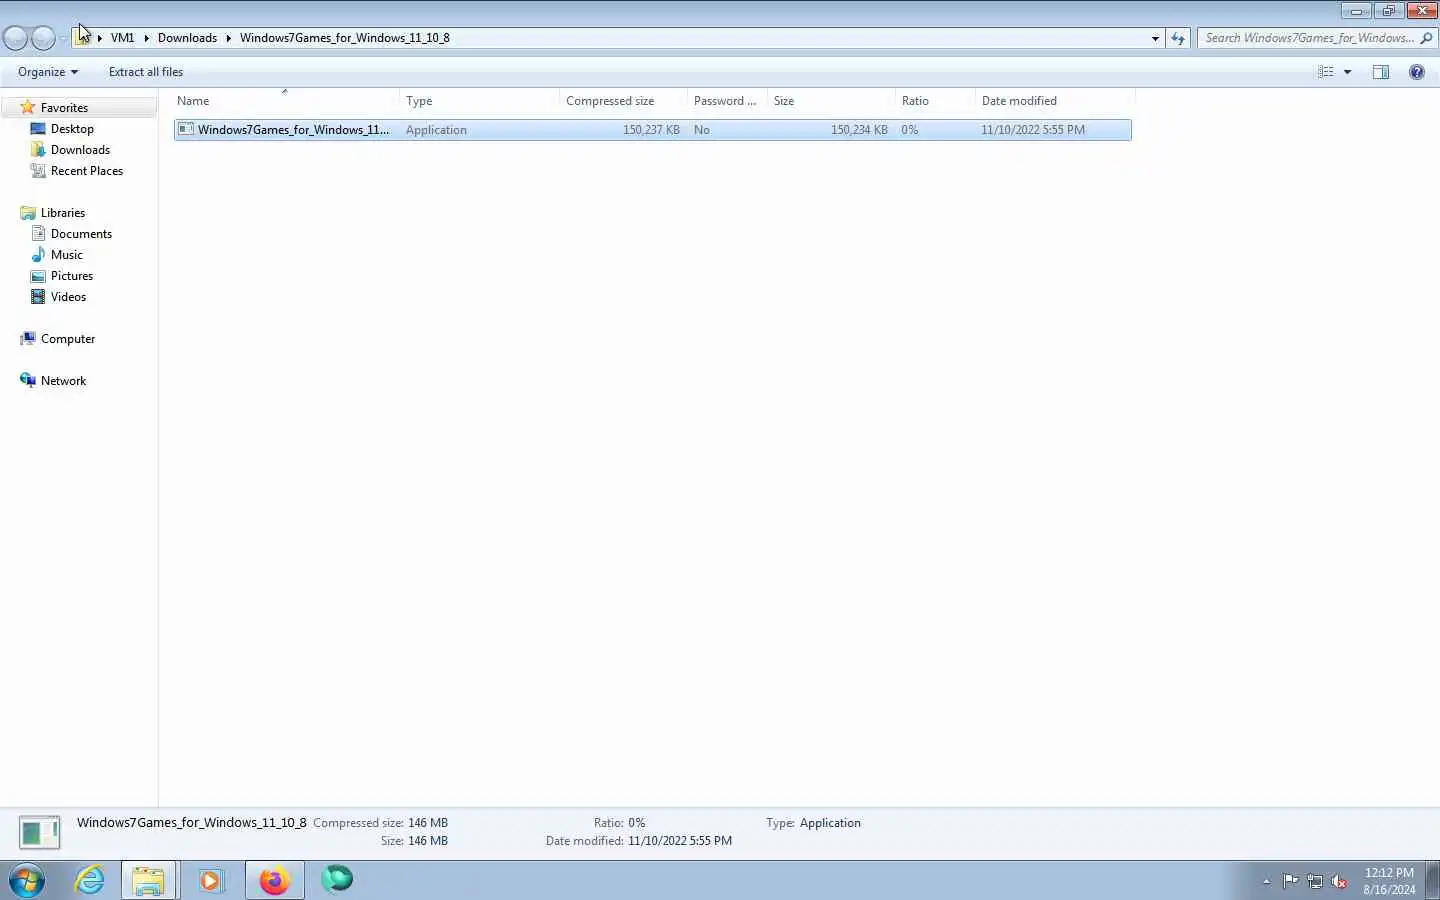
Task: Open Pictures library
Action: click(72, 276)
